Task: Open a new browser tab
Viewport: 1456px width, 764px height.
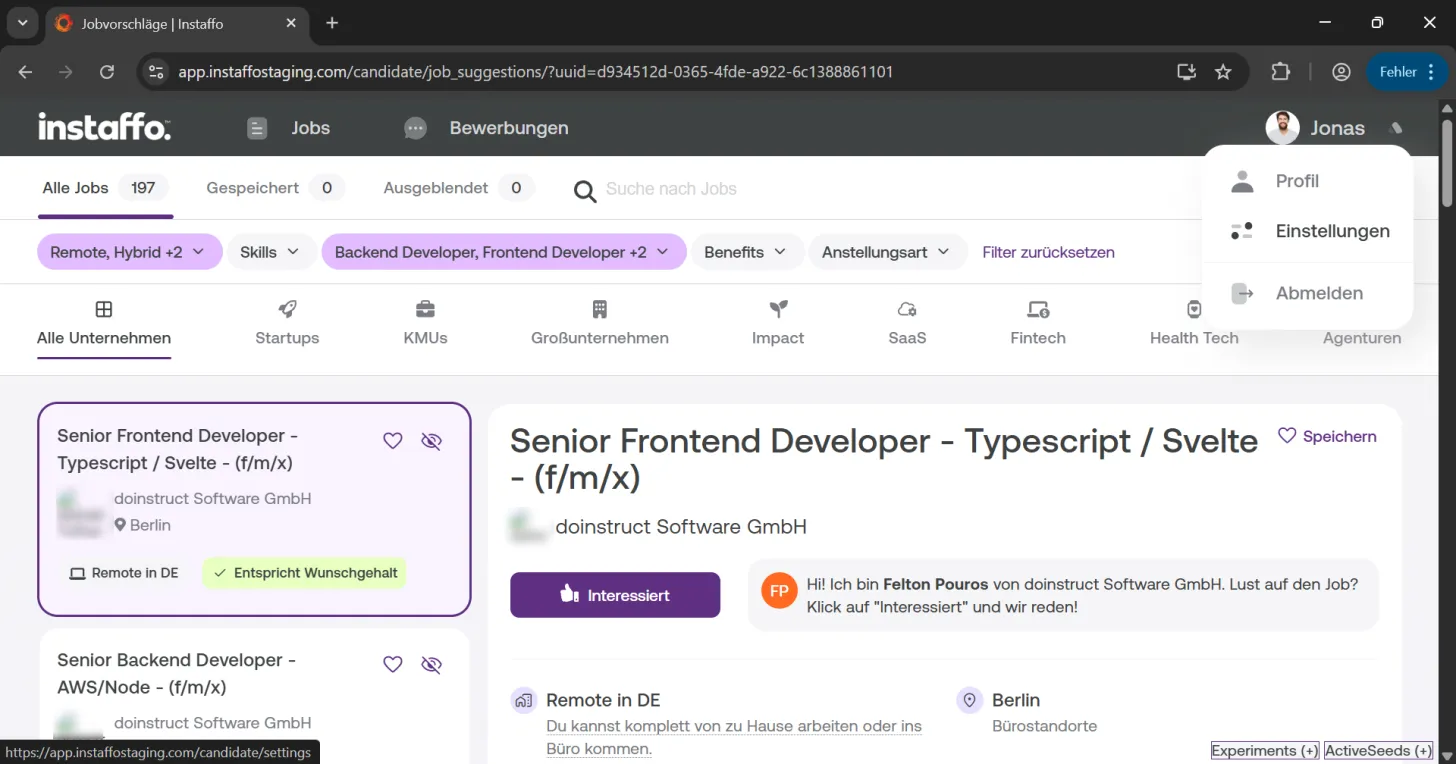Action: [332, 23]
